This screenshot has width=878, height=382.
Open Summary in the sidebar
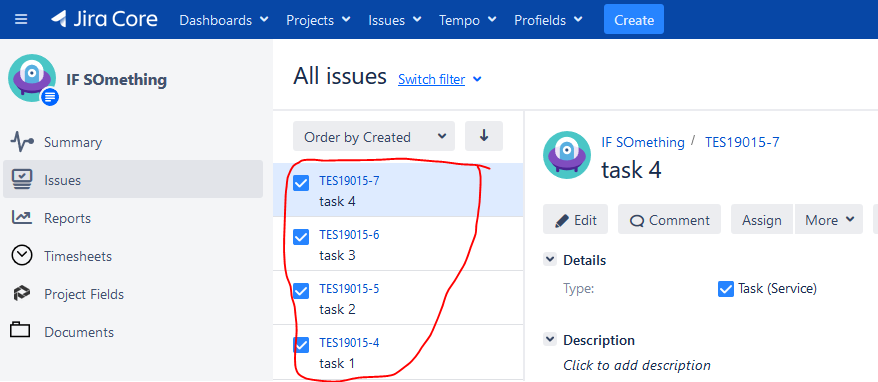tap(133, 142)
